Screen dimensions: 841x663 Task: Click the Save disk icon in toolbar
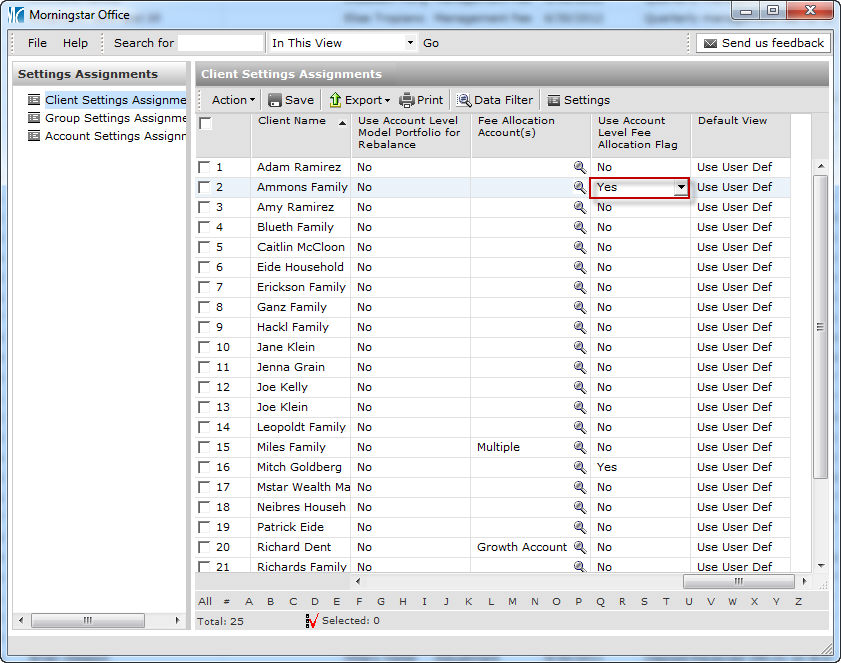pos(275,100)
